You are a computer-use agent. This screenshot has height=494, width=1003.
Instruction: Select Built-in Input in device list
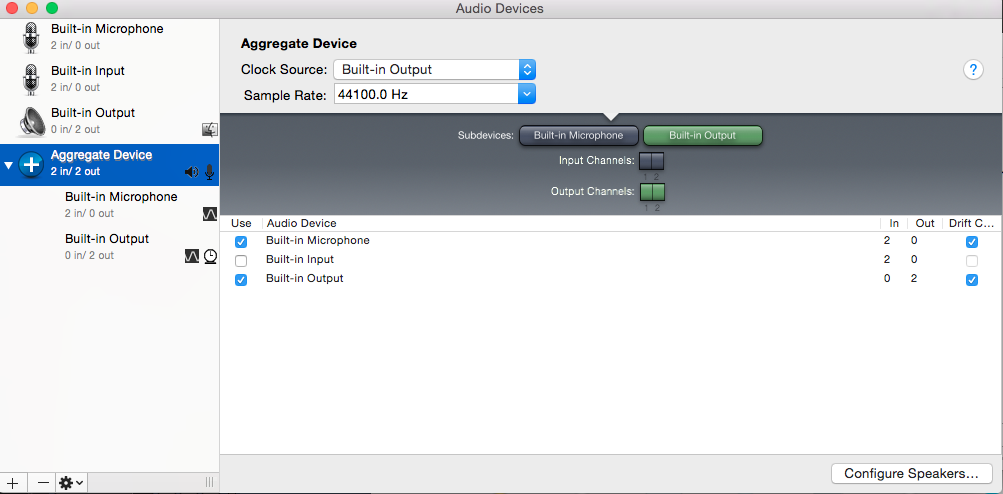(x=109, y=79)
